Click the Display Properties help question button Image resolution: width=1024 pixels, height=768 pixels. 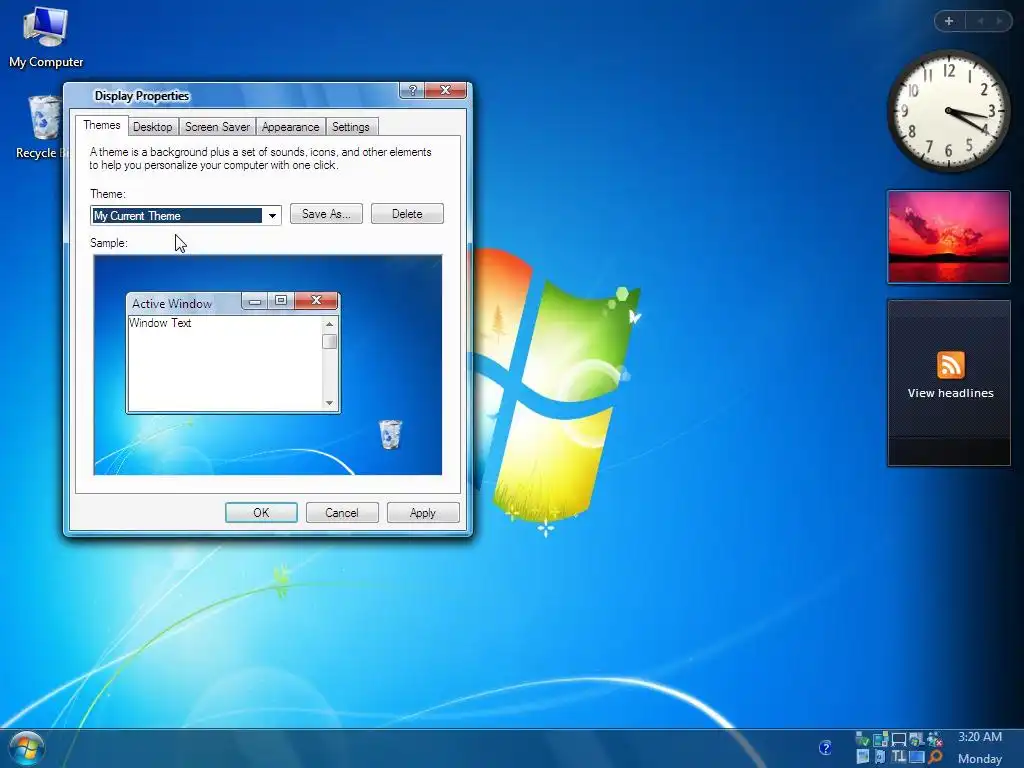tap(412, 90)
